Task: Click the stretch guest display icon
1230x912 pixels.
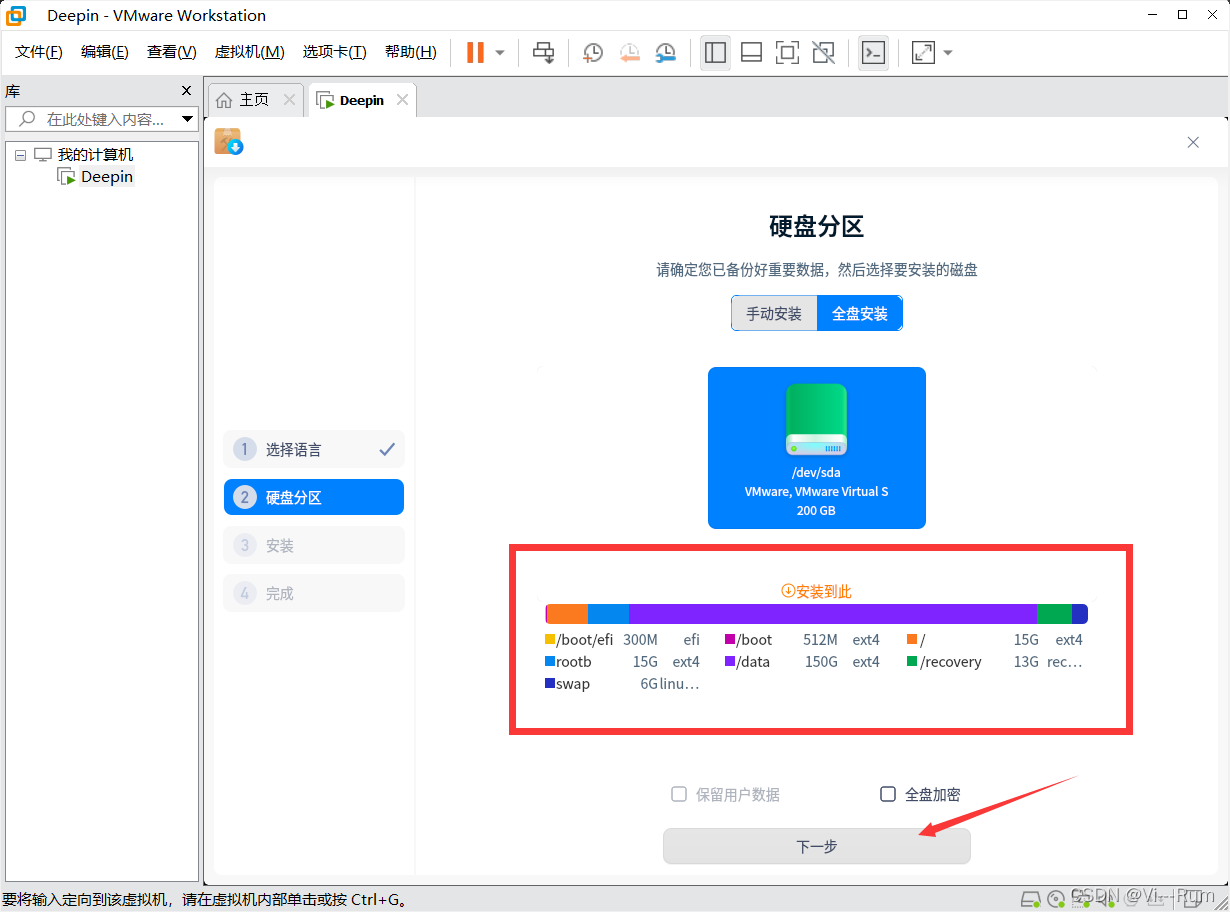Action: click(923, 53)
